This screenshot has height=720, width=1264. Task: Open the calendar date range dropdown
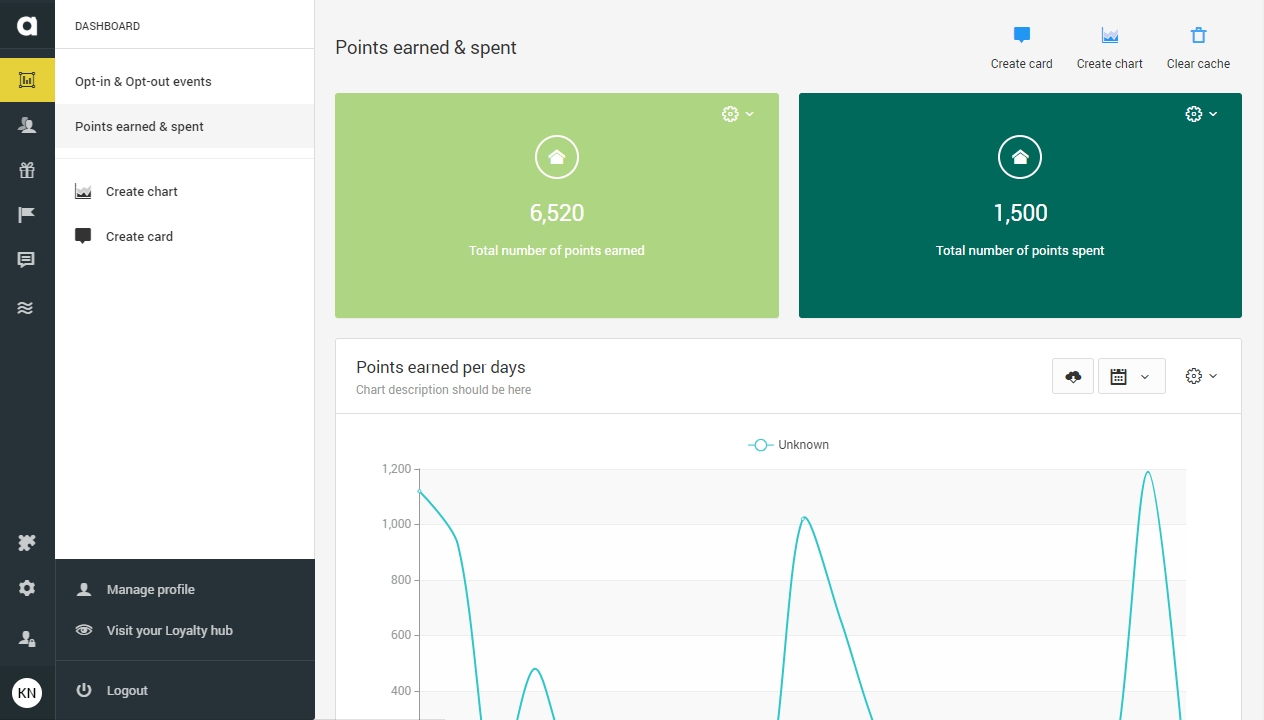tap(1131, 376)
